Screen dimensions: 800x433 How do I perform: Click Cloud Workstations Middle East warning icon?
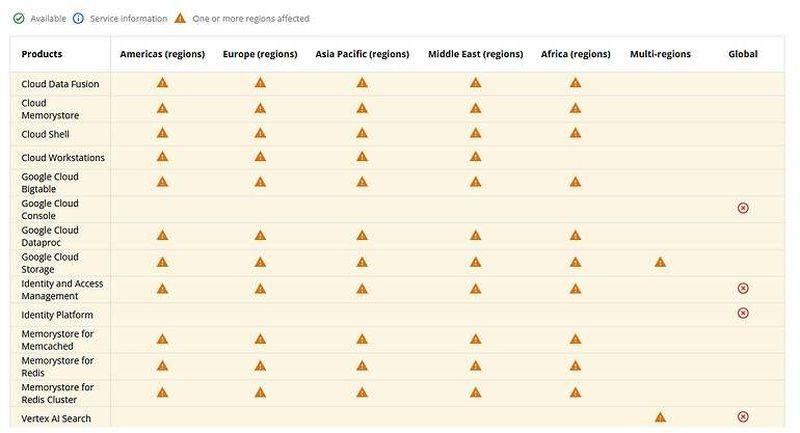[475, 157]
